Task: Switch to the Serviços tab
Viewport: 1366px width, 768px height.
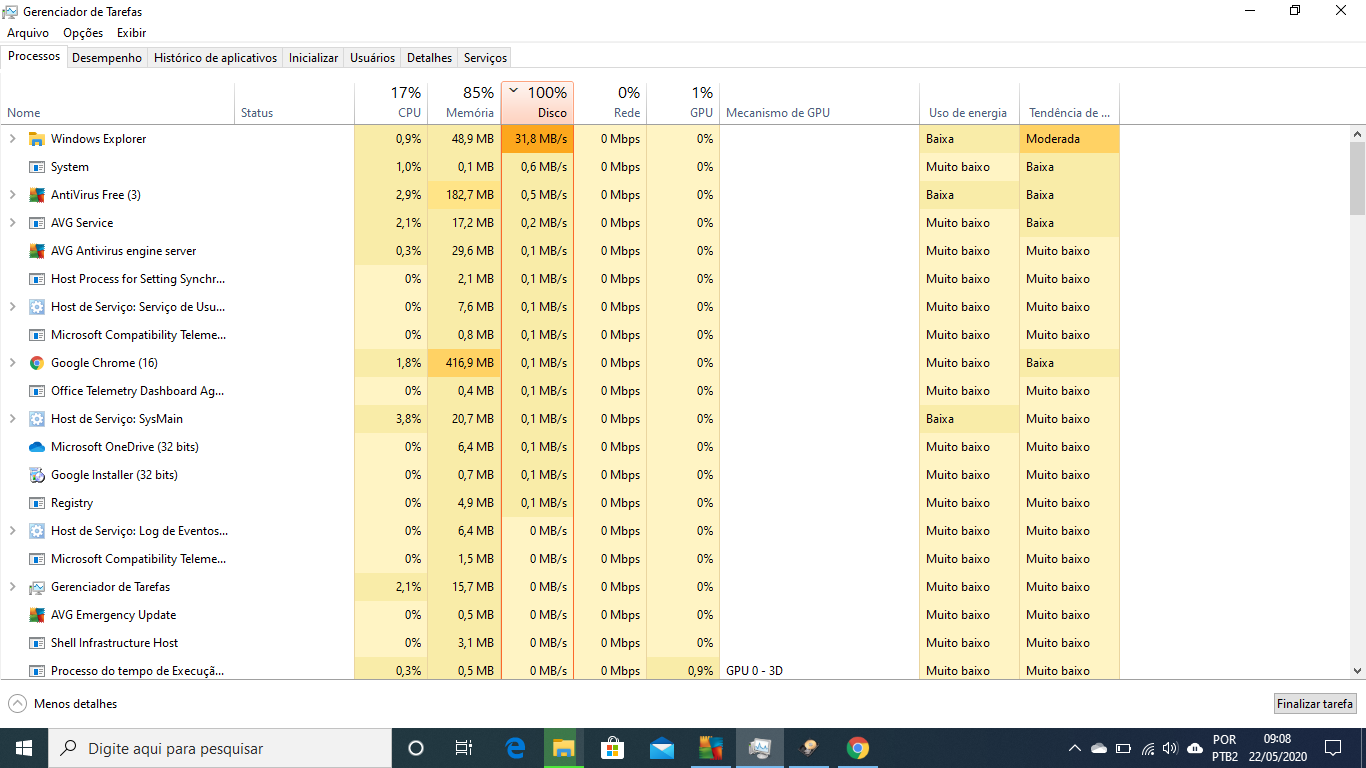Action: 485,58
